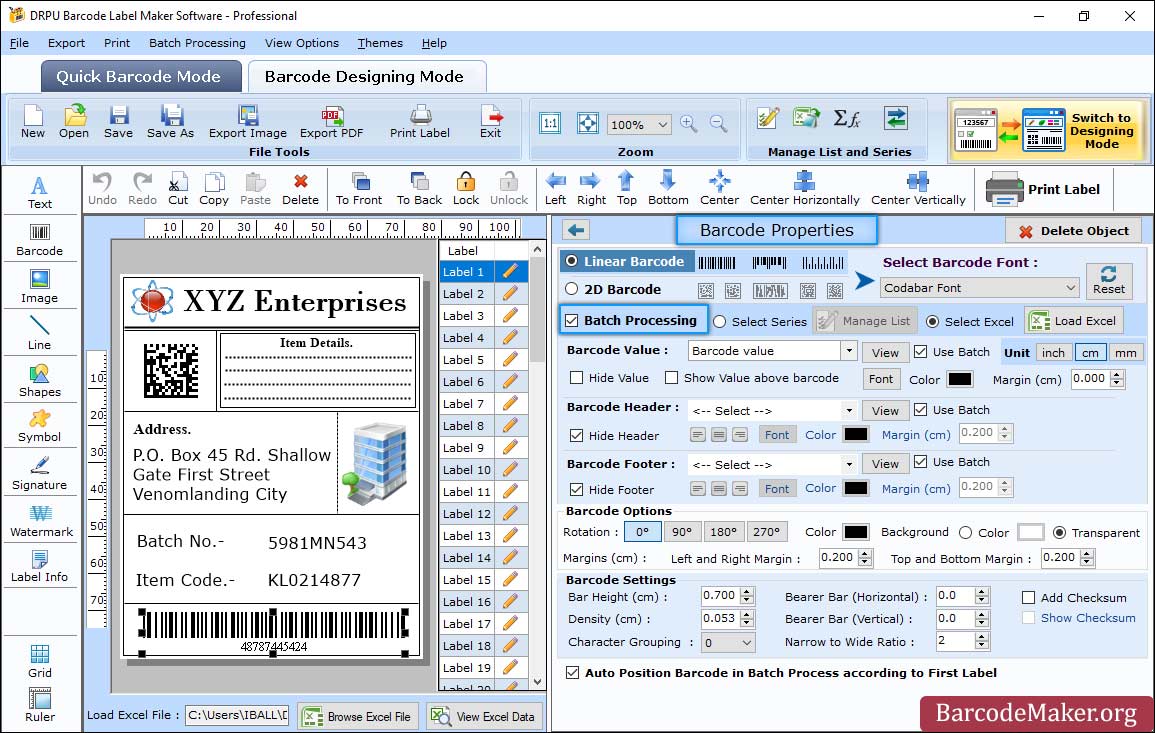Open the Batch Processing menu
This screenshot has height=733, width=1155.
tap(197, 43)
